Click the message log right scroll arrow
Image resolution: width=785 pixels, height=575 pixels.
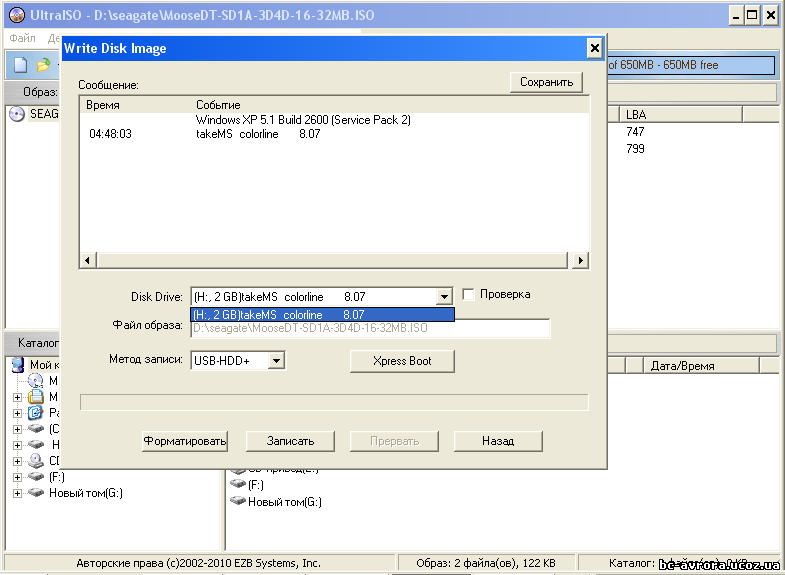click(x=580, y=260)
